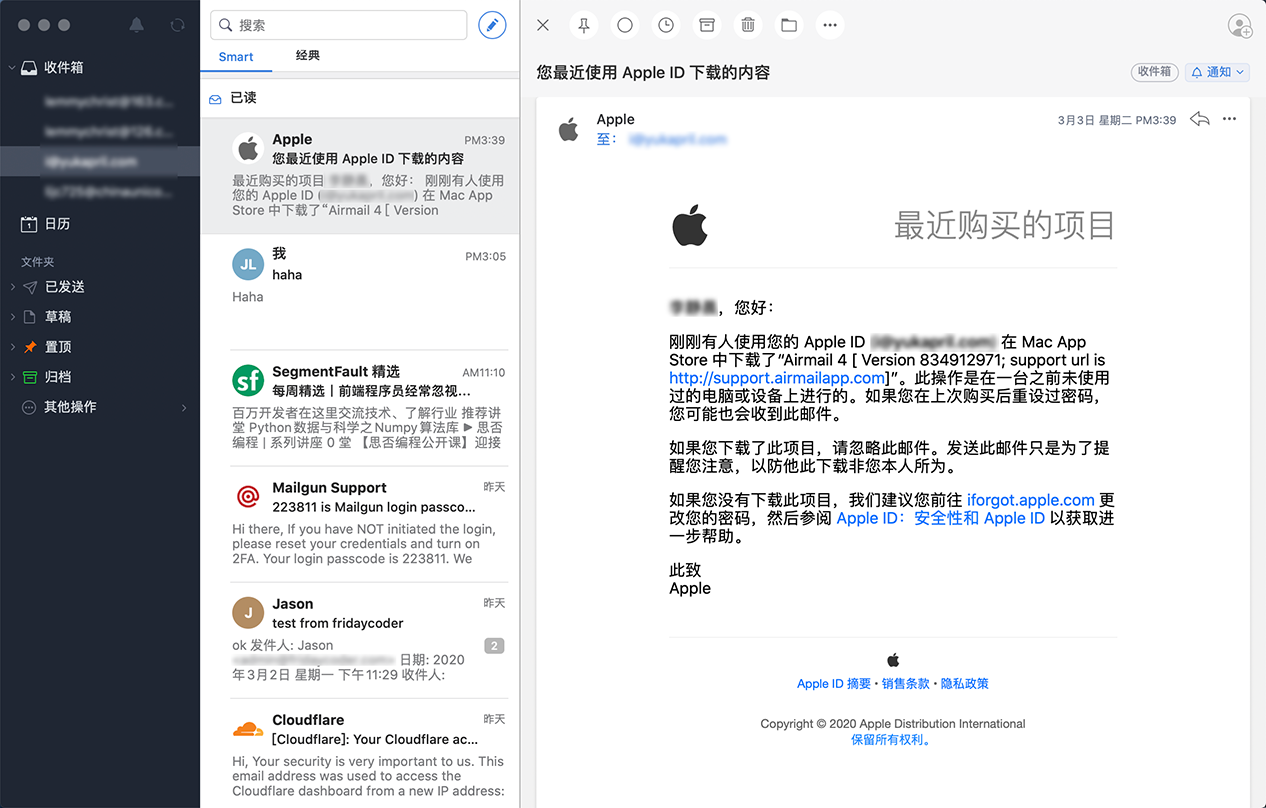The height and width of the screenshot is (808, 1266).
Task: Click the 搜索 search field
Action: point(340,25)
